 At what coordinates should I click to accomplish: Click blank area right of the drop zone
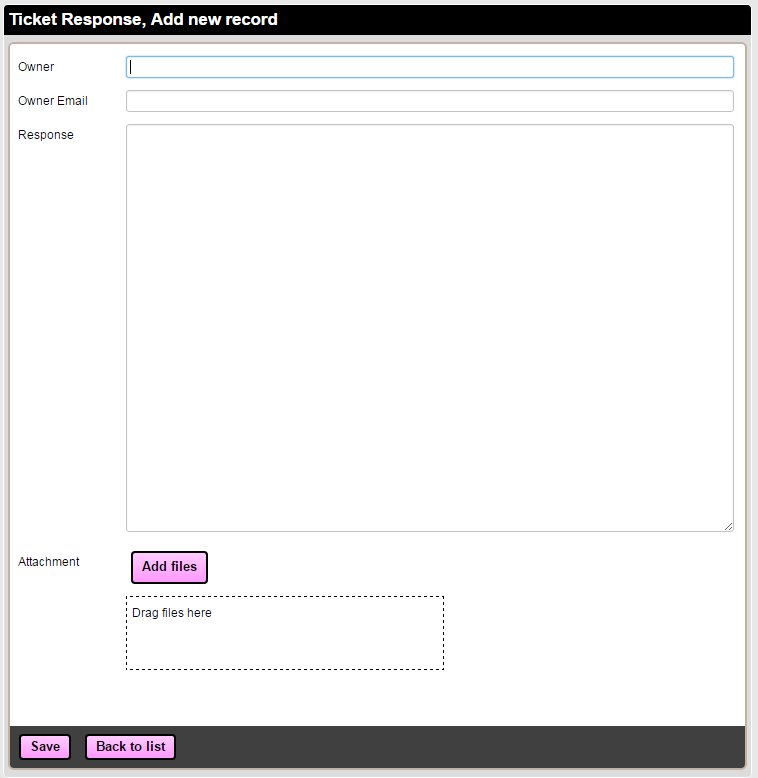pos(590,633)
